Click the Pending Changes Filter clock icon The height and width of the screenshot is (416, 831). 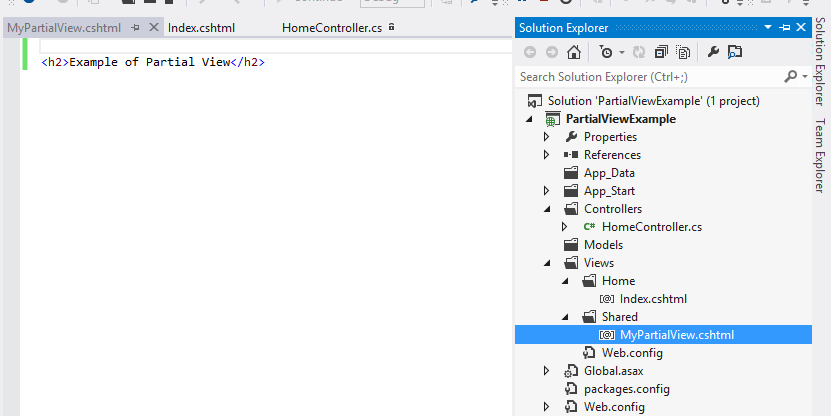tap(606, 52)
